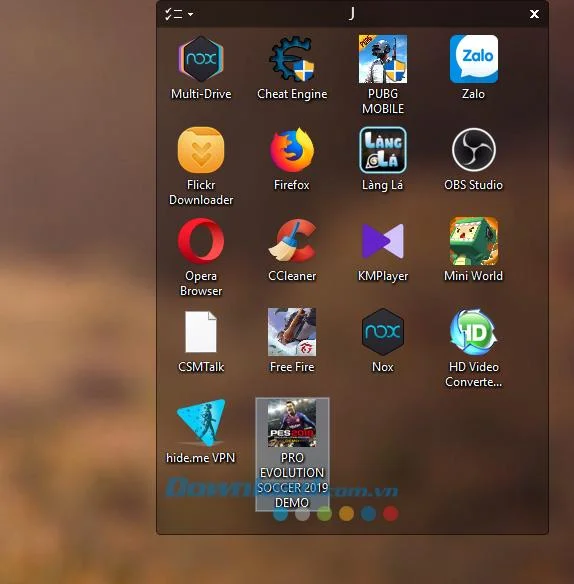The image size is (574, 584).
Task: Open the Multi-Drive Nox icon
Action: coord(201,59)
